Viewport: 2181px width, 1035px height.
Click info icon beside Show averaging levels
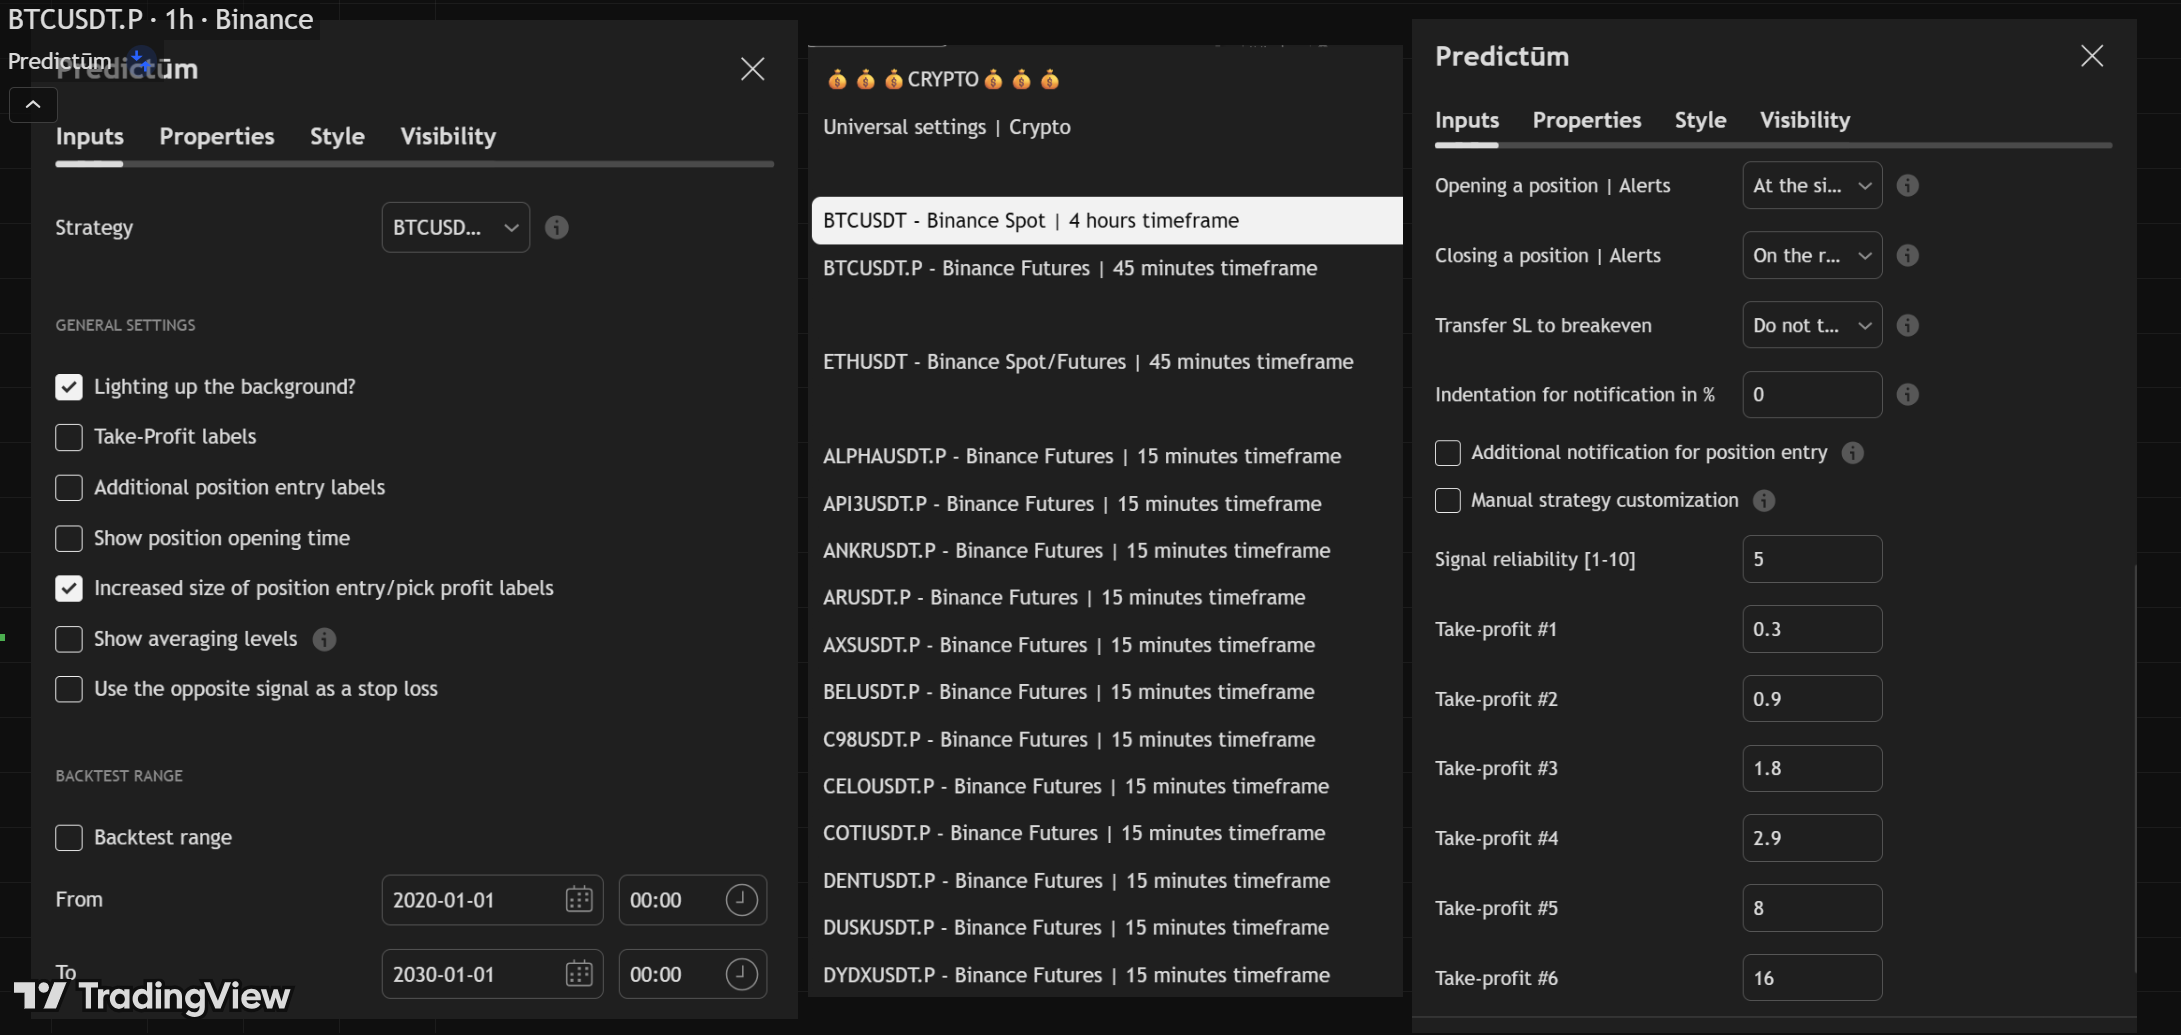tap(324, 639)
